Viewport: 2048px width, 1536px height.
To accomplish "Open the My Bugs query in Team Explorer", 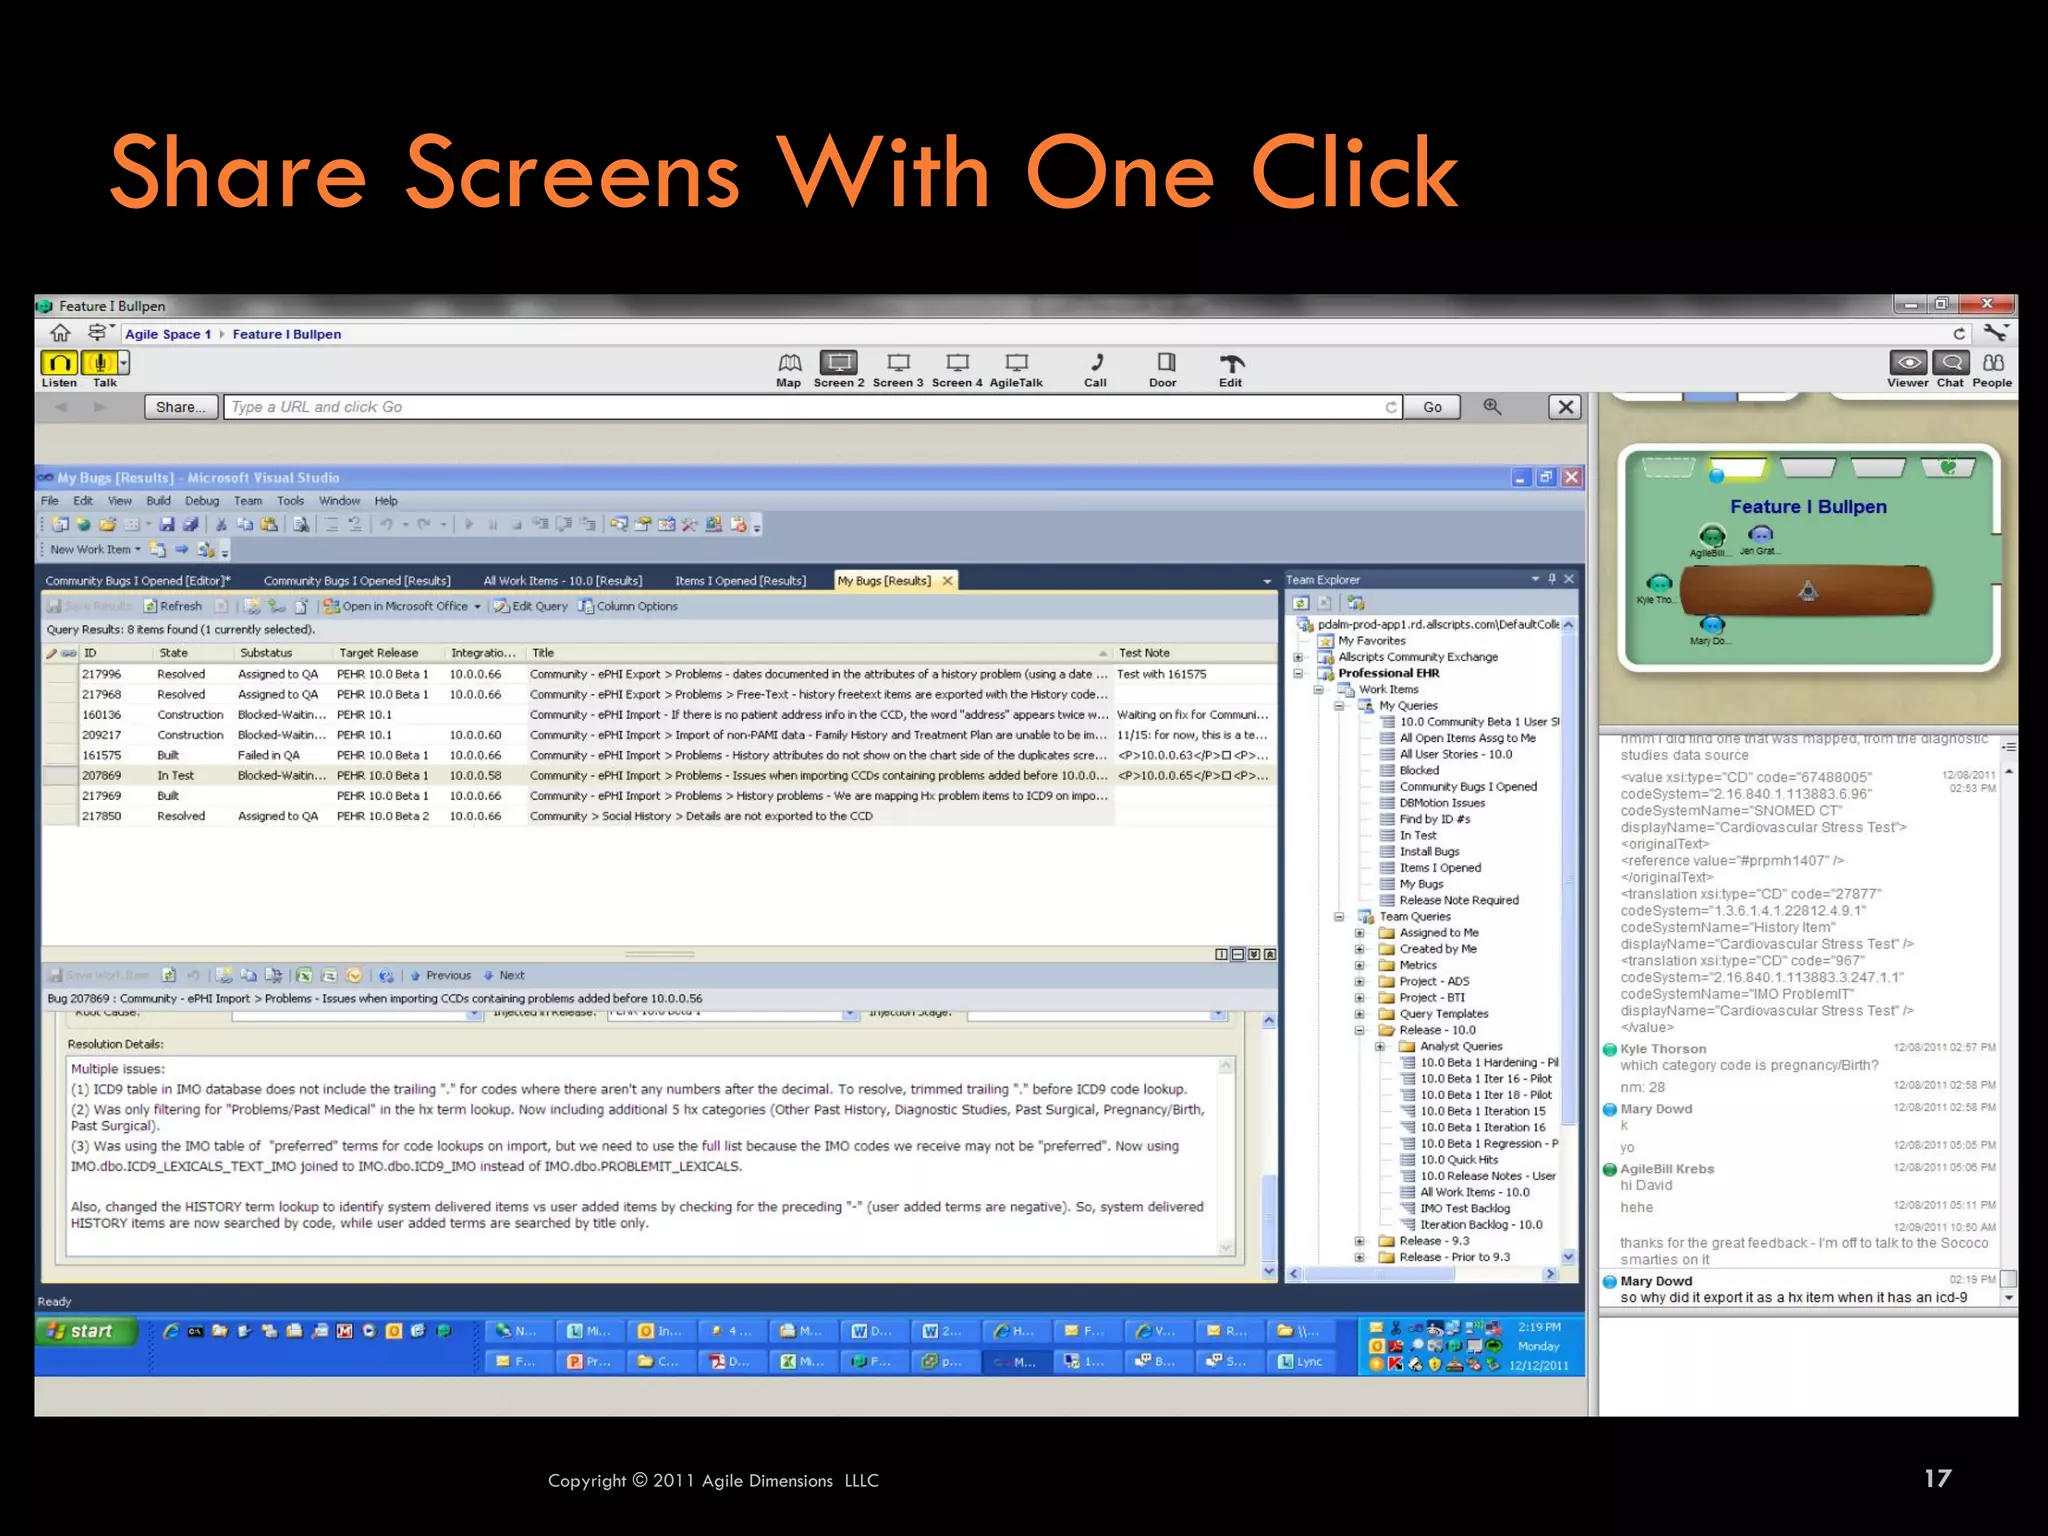I will pos(1421,884).
